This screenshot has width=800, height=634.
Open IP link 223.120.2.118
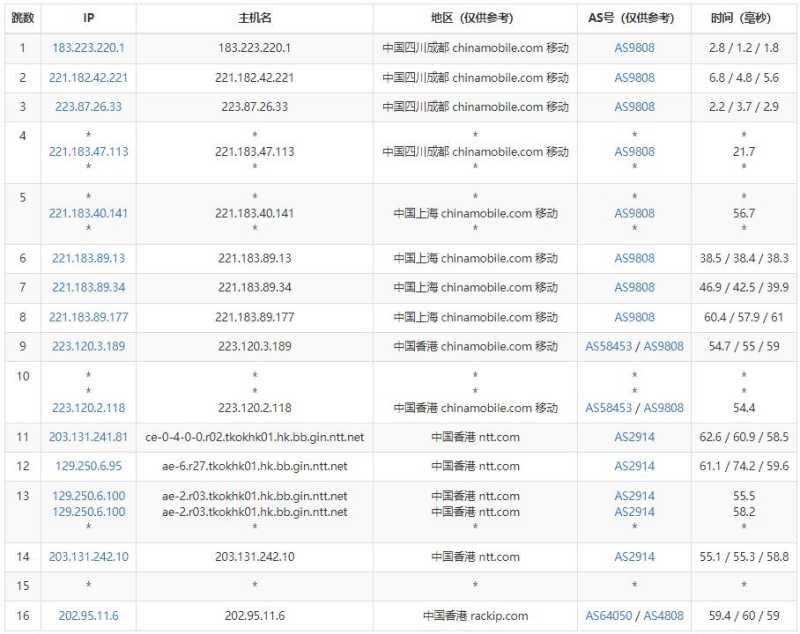(88, 408)
